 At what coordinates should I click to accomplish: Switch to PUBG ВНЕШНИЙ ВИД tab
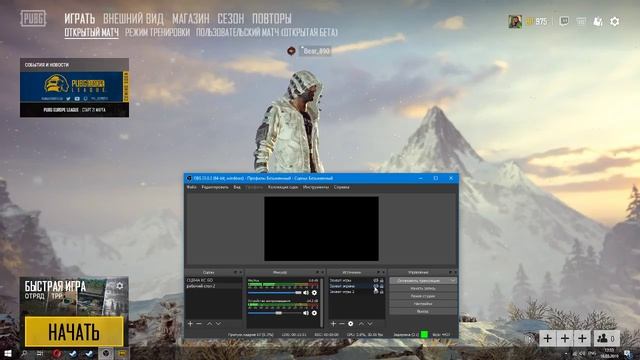pyautogui.click(x=133, y=18)
